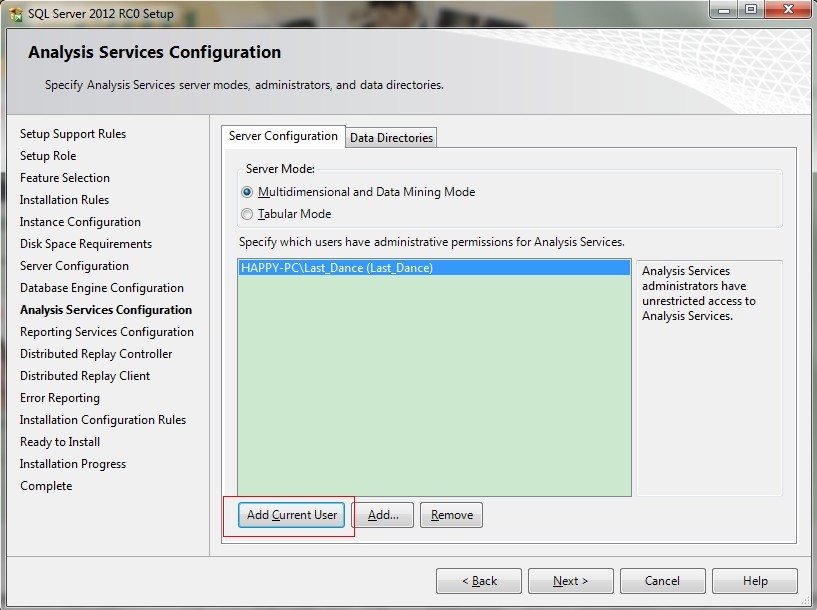Image resolution: width=817 pixels, height=610 pixels.
Task: Cancel the SQL Server setup
Action: point(662,581)
